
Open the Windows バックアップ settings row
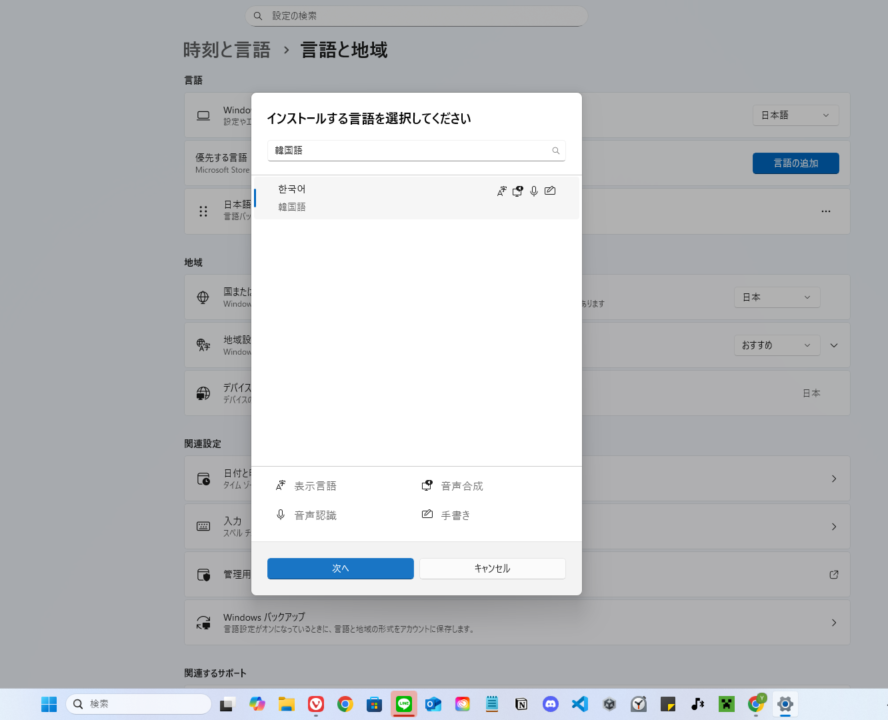pyautogui.click(x=520, y=622)
